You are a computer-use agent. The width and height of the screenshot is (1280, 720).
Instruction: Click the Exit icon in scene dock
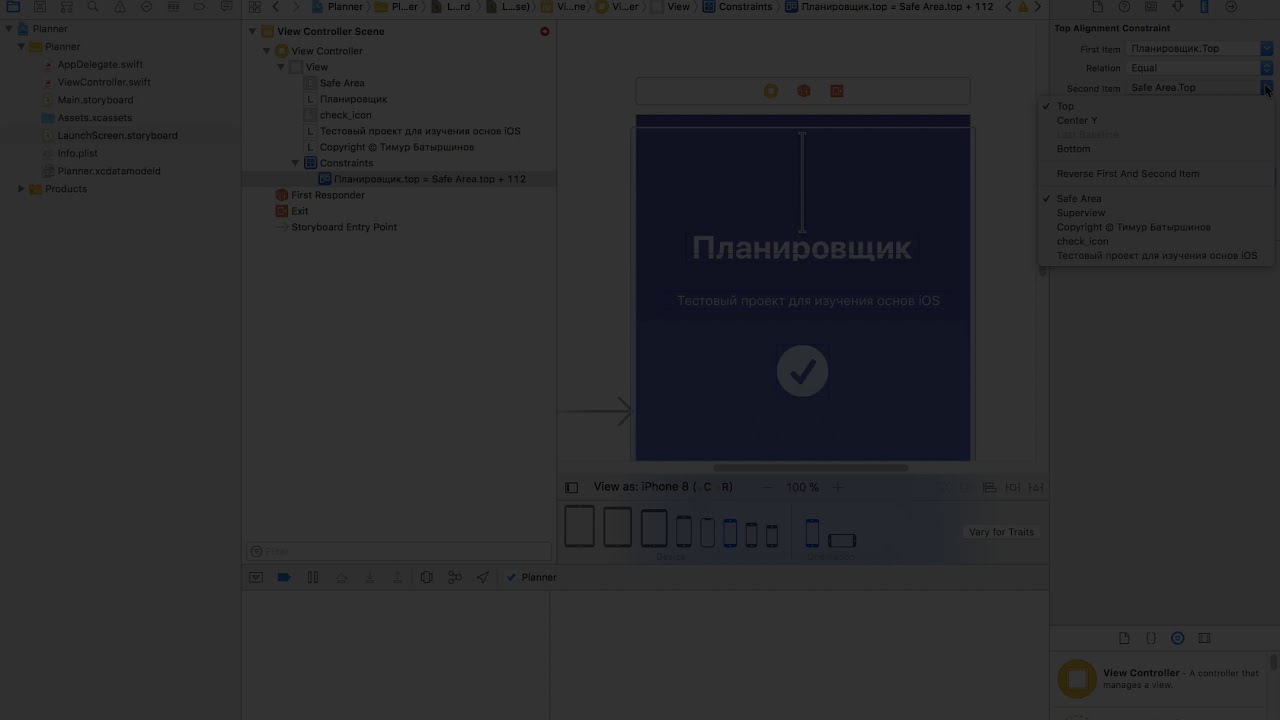[837, 91]
